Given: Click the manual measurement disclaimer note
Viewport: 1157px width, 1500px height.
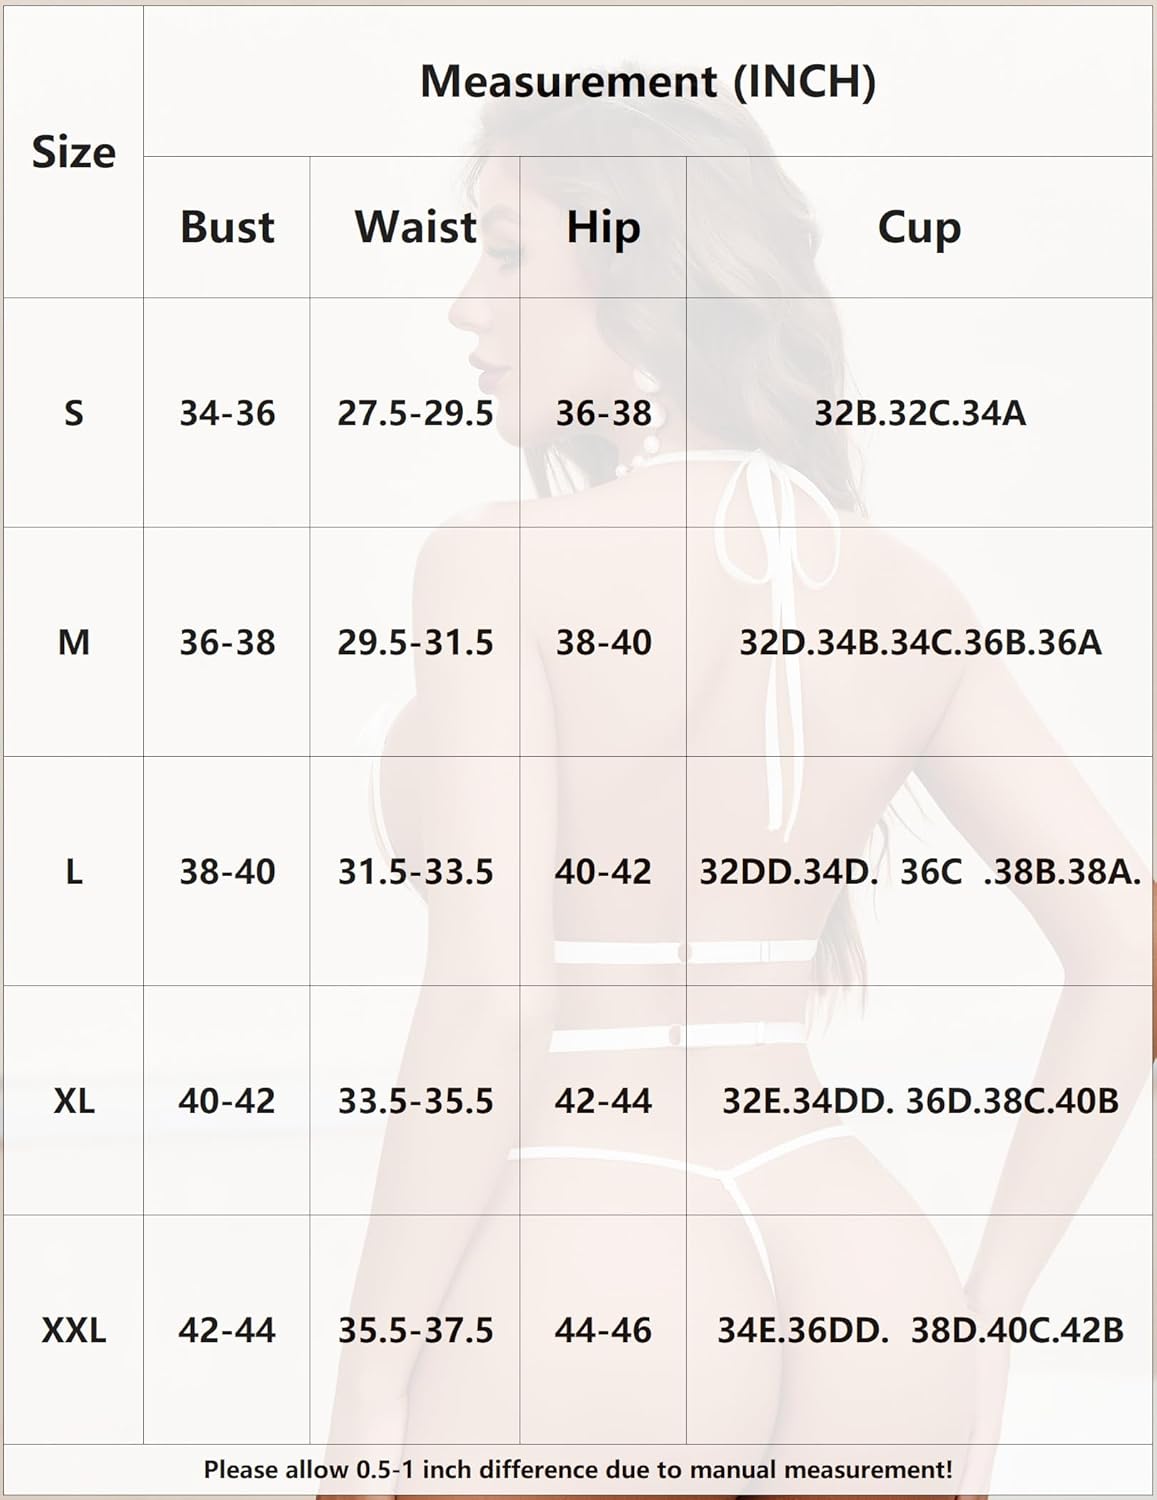Looking at the screenshot, I should [578, 1470].
